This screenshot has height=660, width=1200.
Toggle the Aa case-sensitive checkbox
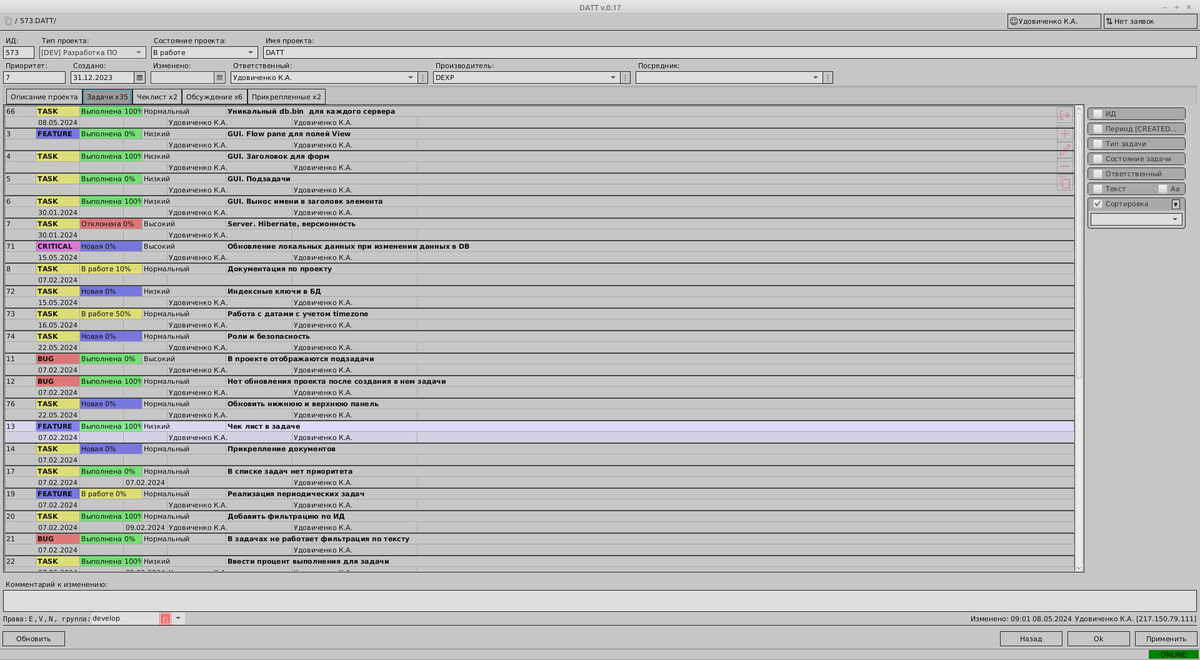pos(1162,189)
